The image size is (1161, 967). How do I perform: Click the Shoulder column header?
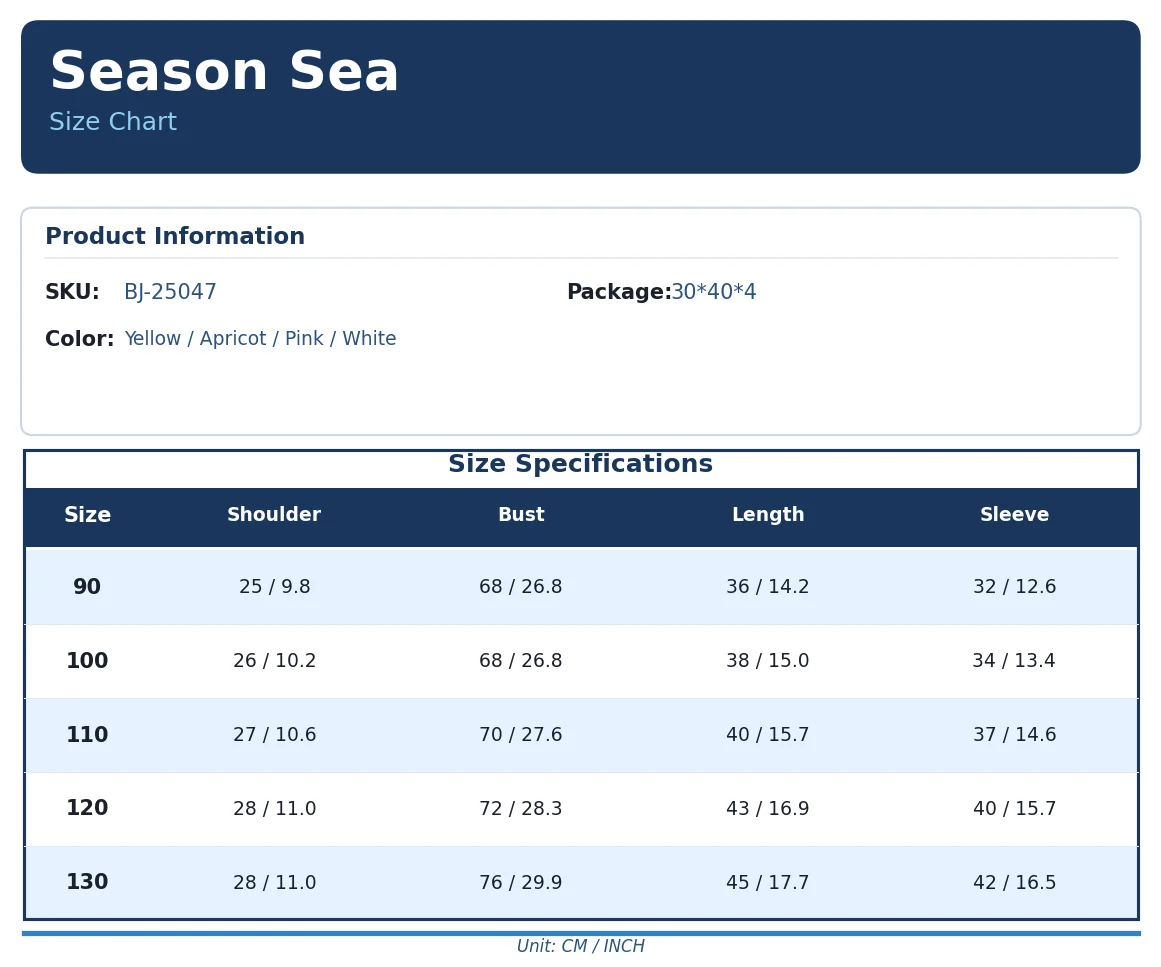pos(274,515)
